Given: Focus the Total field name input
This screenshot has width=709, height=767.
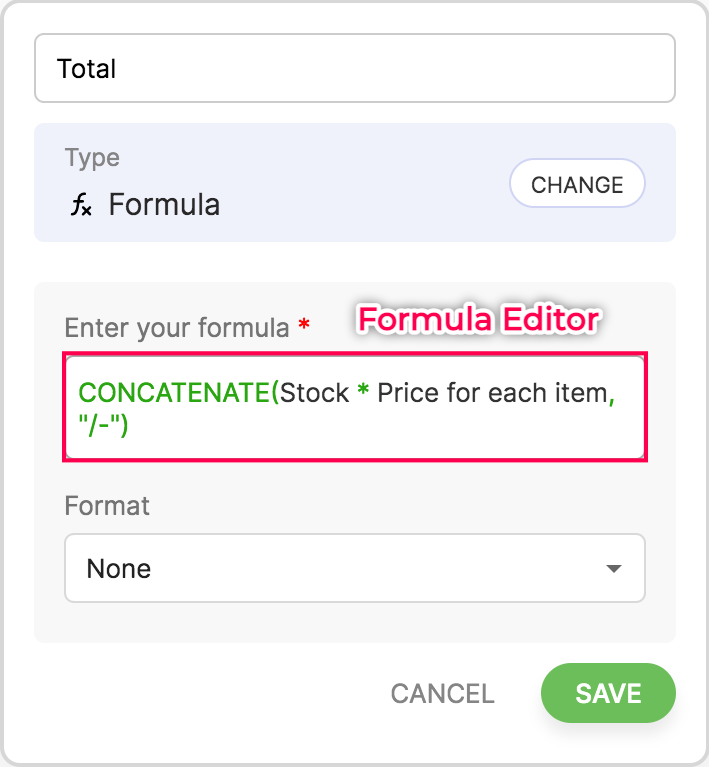Looking at the screenshot, I should pos(354,69).
